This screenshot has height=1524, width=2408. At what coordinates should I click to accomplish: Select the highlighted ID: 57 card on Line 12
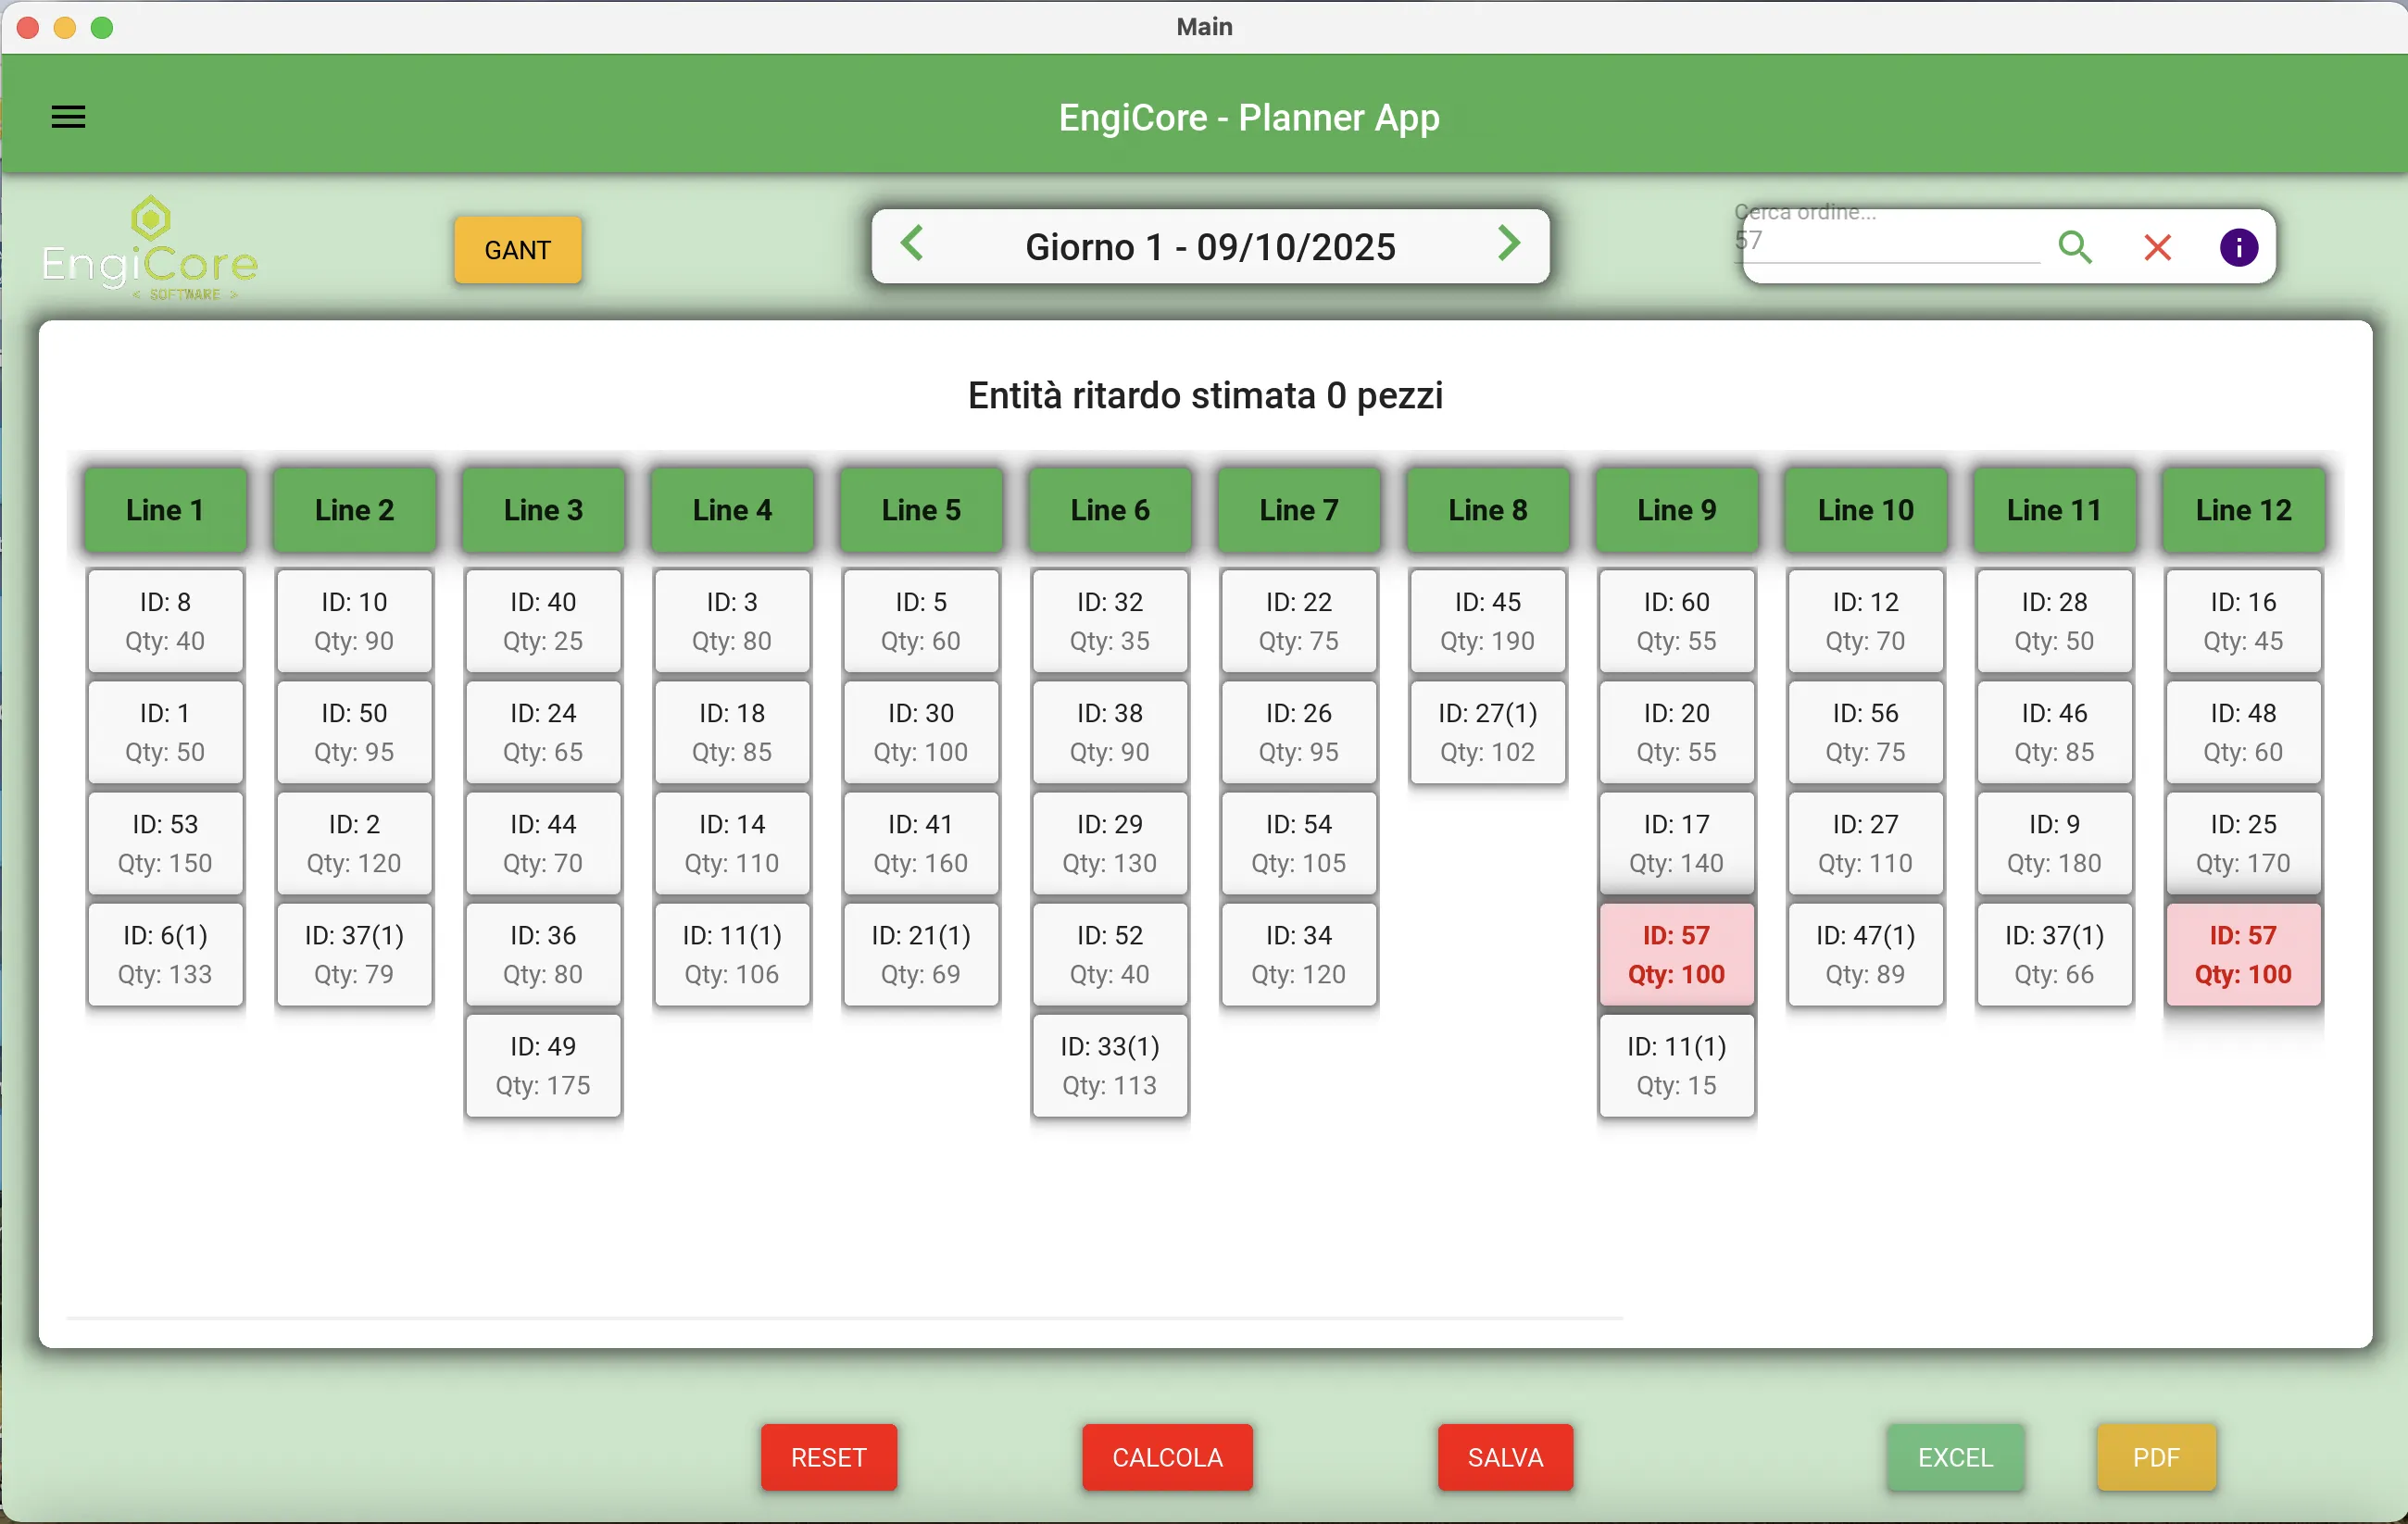(2242, 954)
